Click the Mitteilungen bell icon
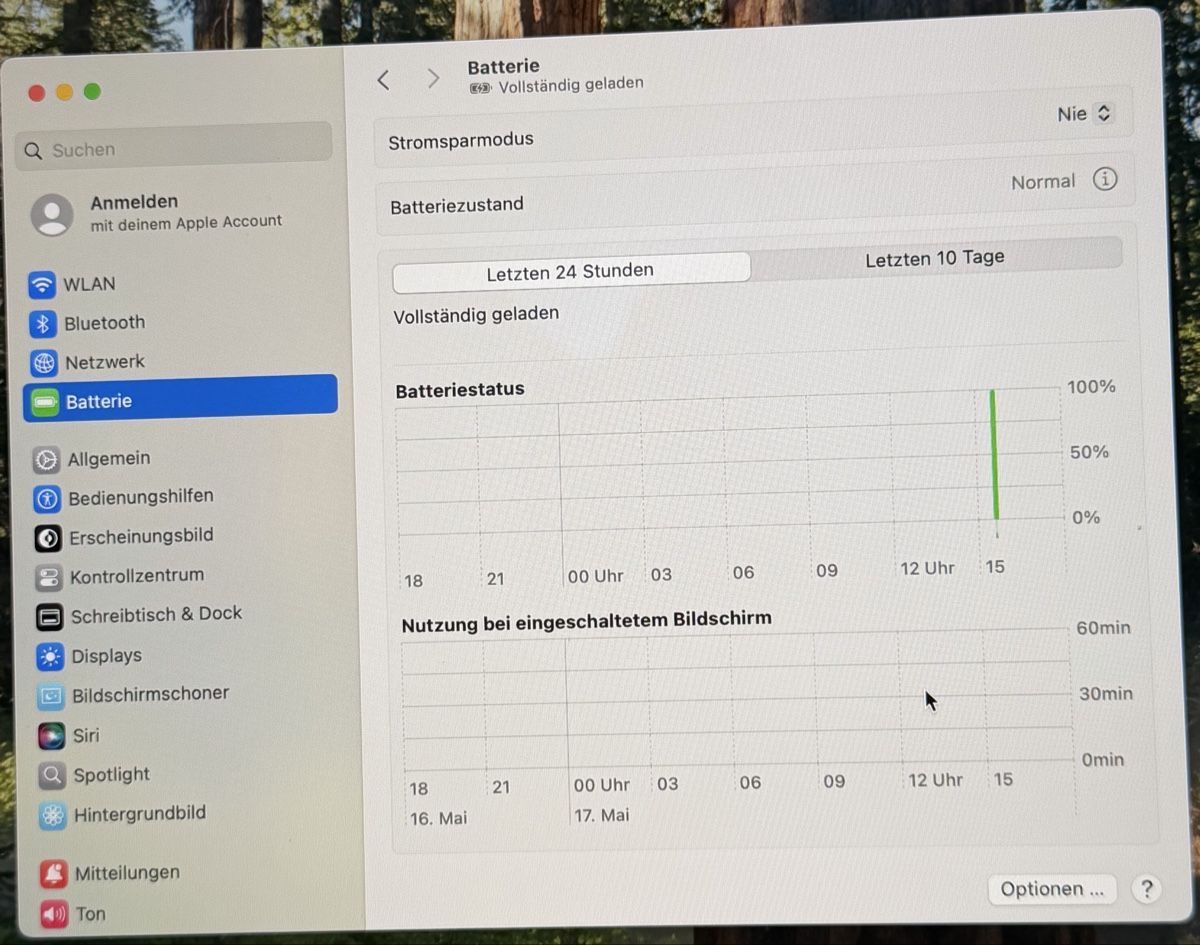The image size is (1200, 945). point(54,874)
